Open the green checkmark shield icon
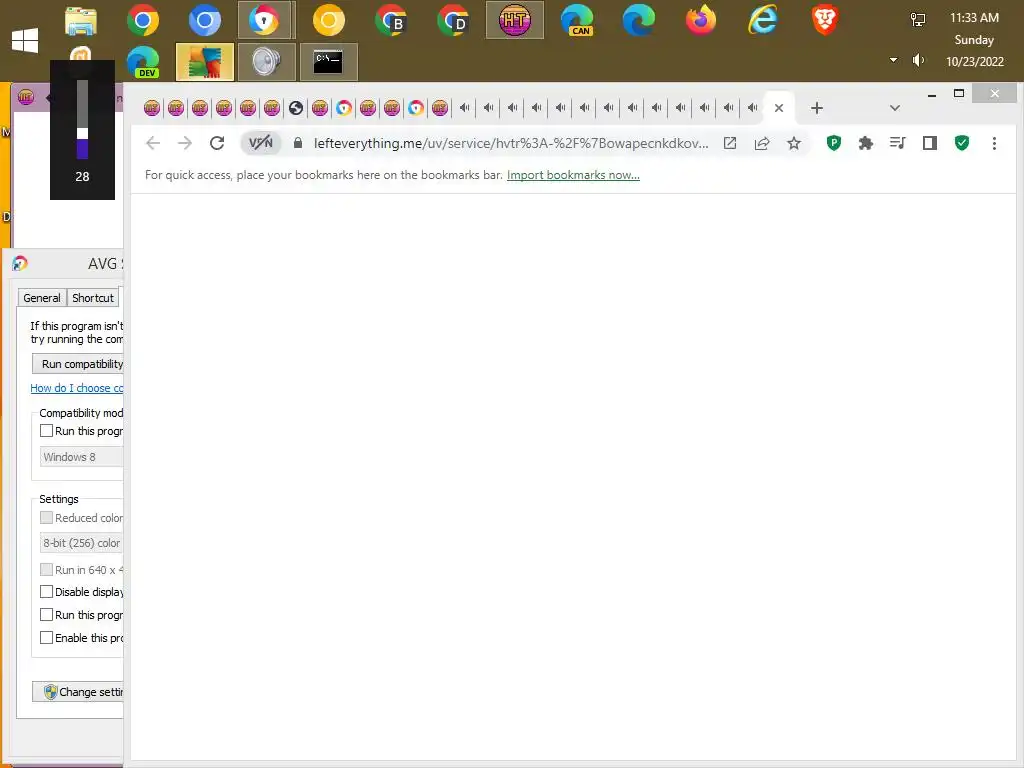This screenshot has width=1024, height=768. click(x=961, y=143)
